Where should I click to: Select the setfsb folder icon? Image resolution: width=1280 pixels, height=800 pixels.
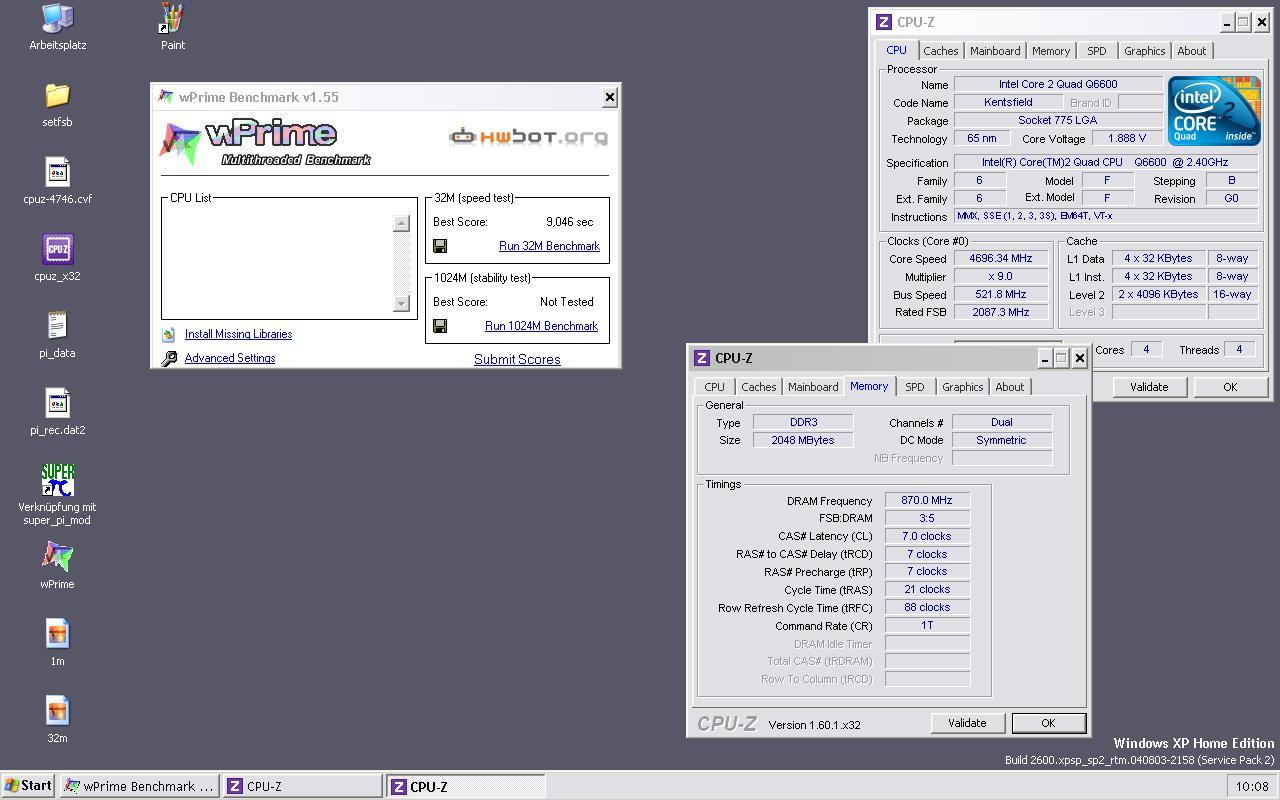click(x=57, y=95)
